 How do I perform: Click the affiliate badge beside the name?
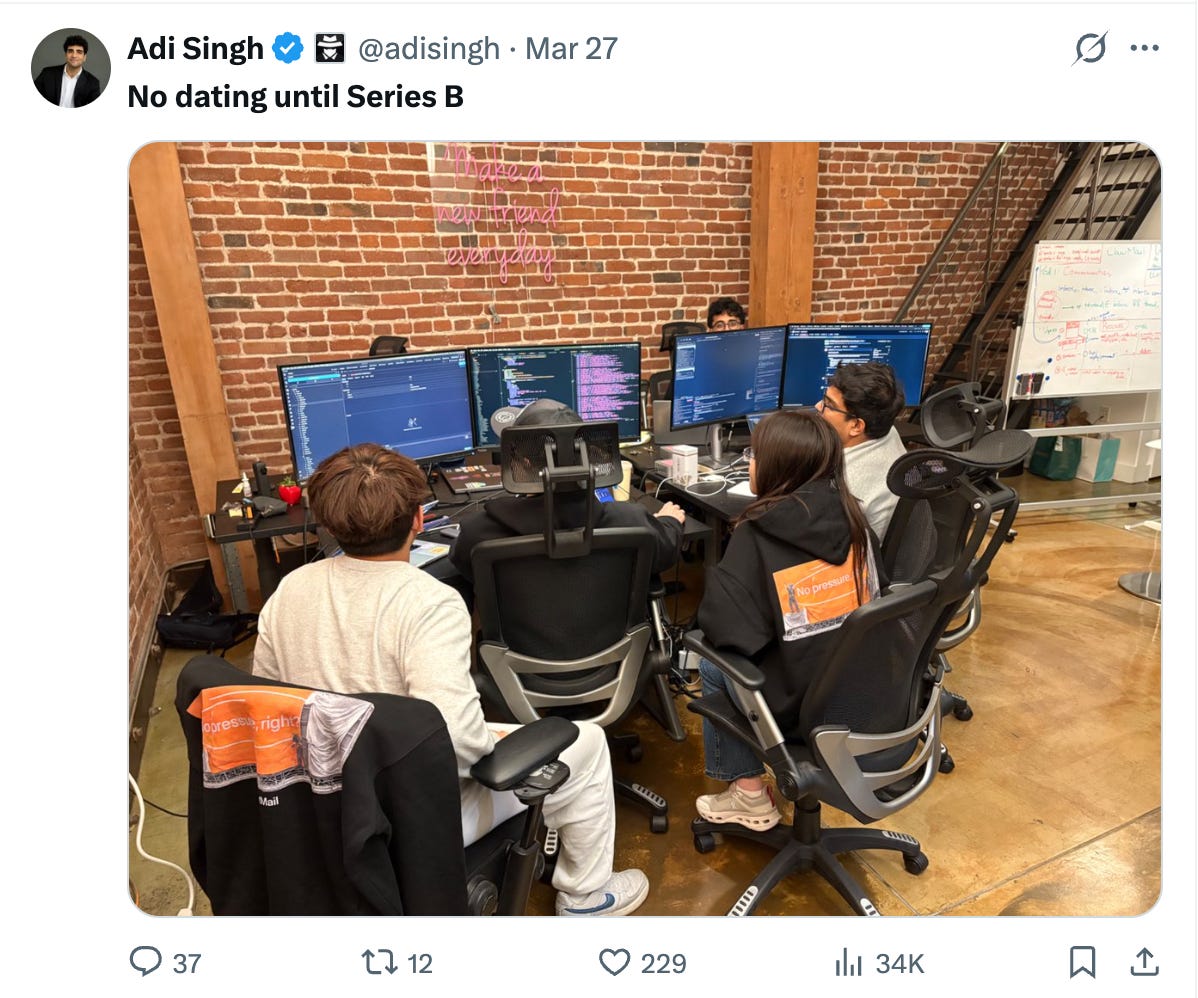click(x=330, y=49)
